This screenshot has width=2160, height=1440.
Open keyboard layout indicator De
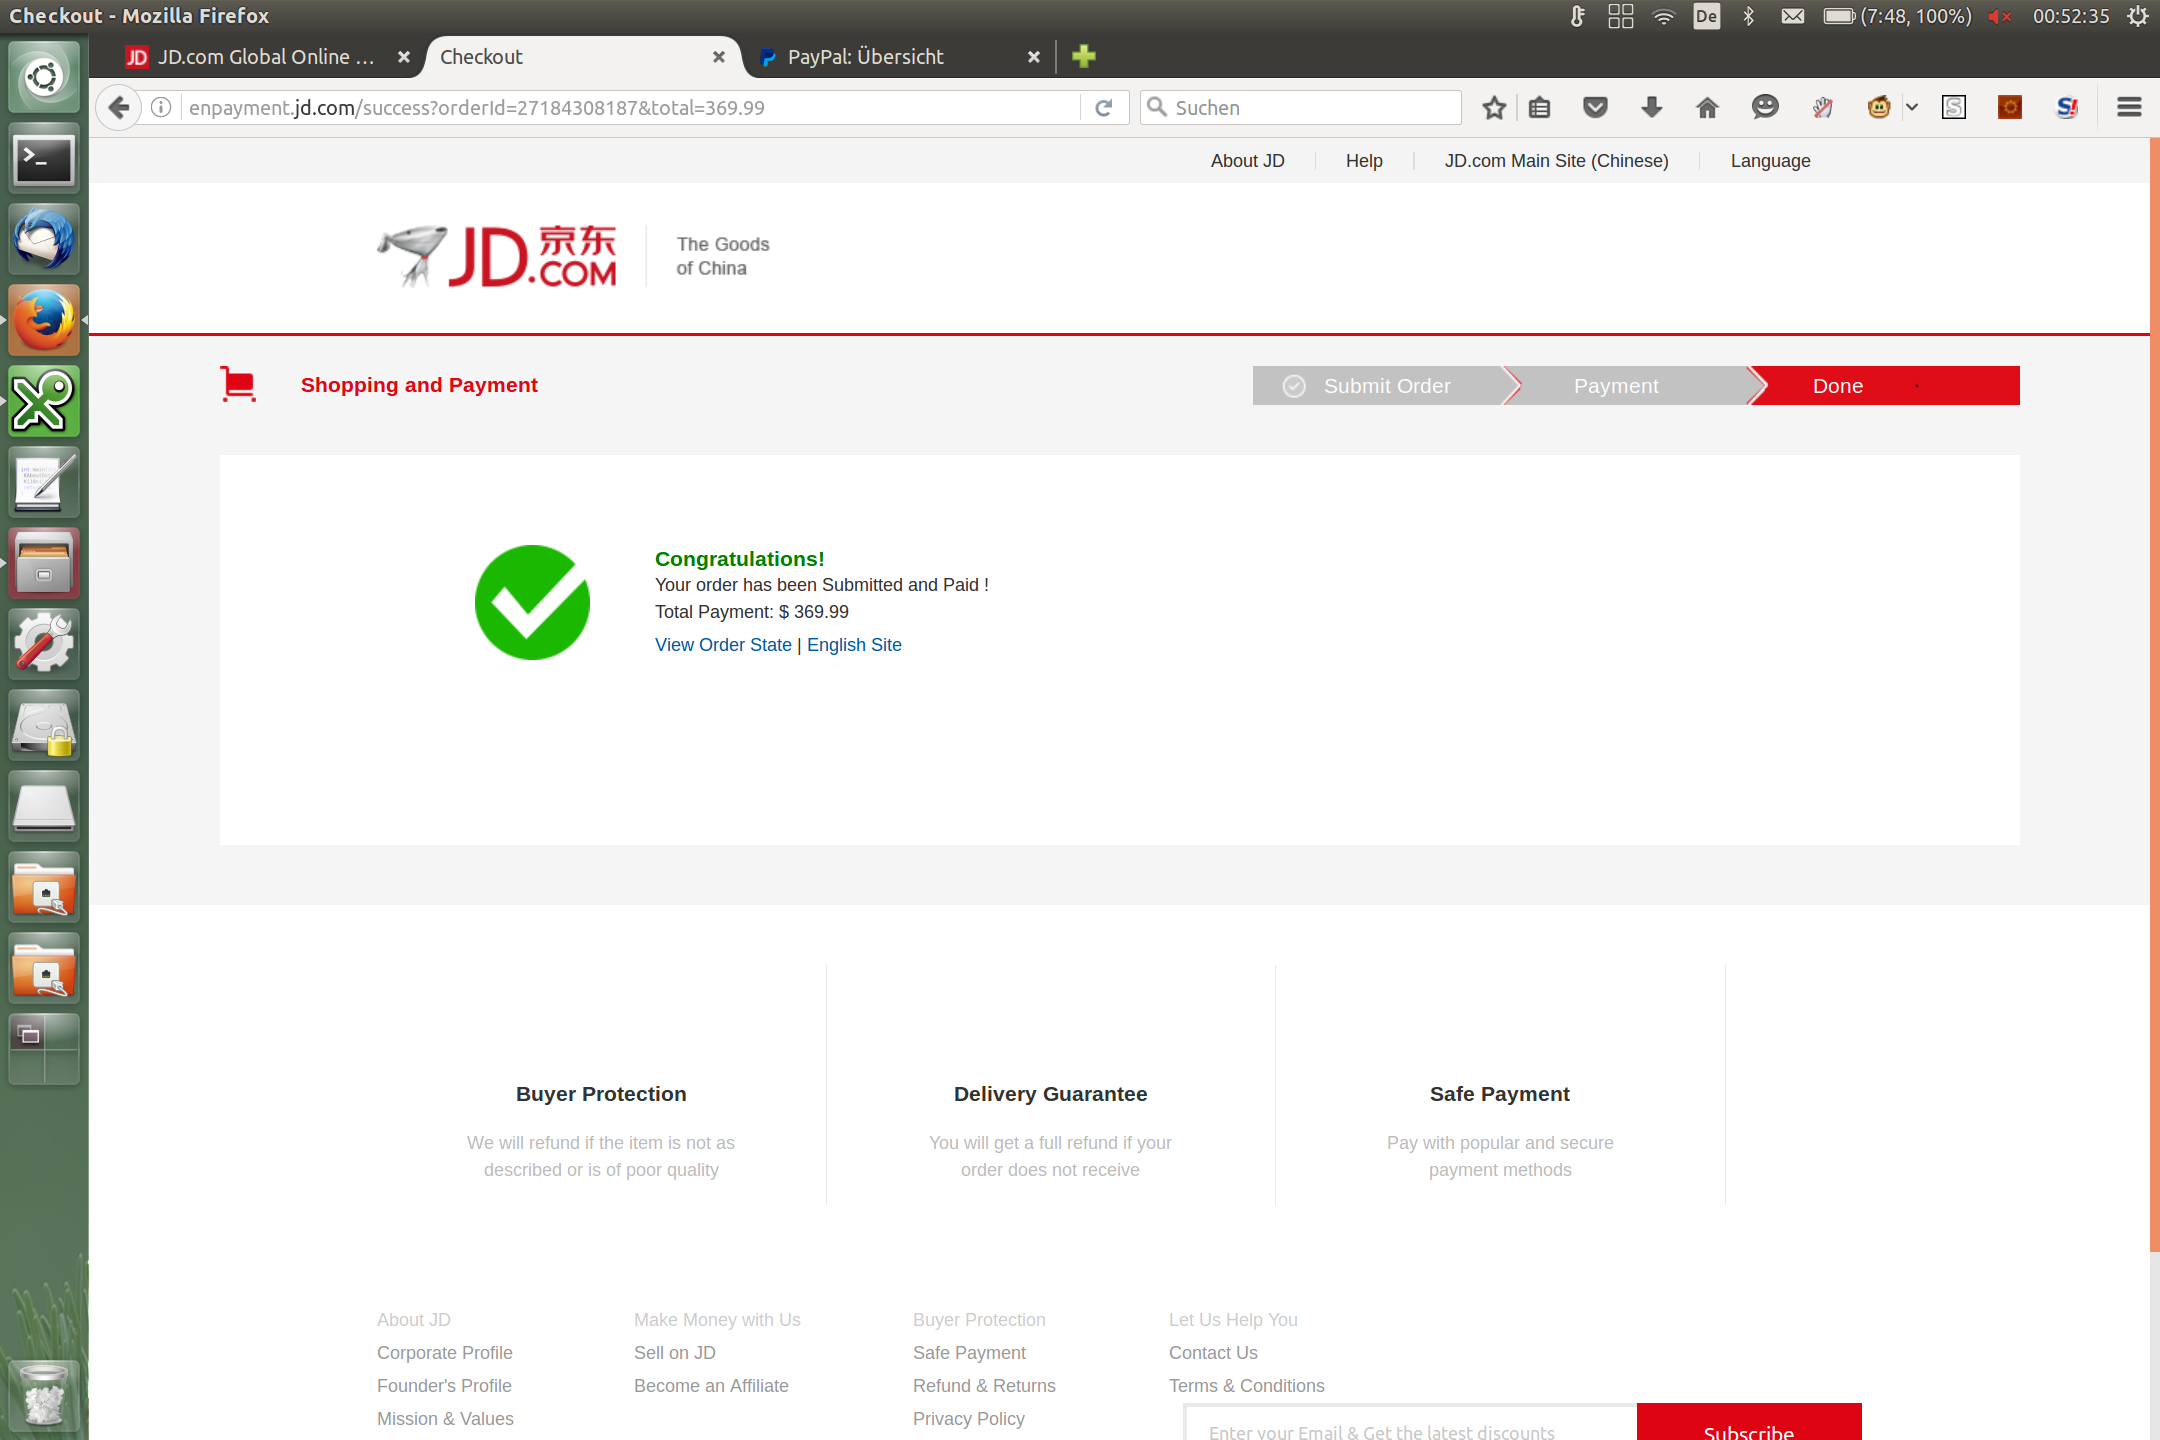coord(1706,16)
